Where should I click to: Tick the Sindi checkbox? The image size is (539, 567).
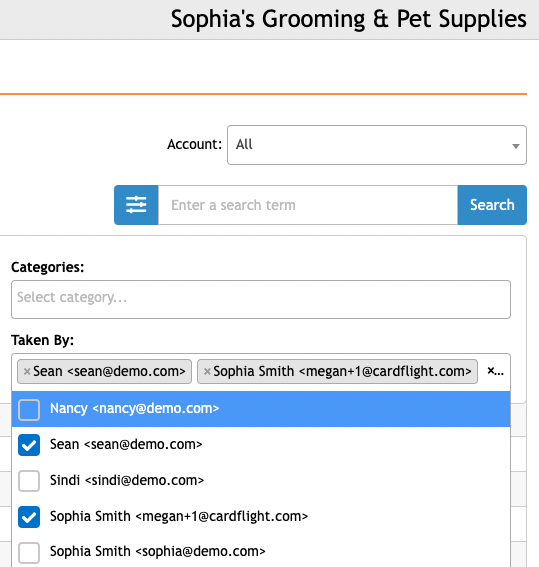pyautogui.click(x=29, y=481)
